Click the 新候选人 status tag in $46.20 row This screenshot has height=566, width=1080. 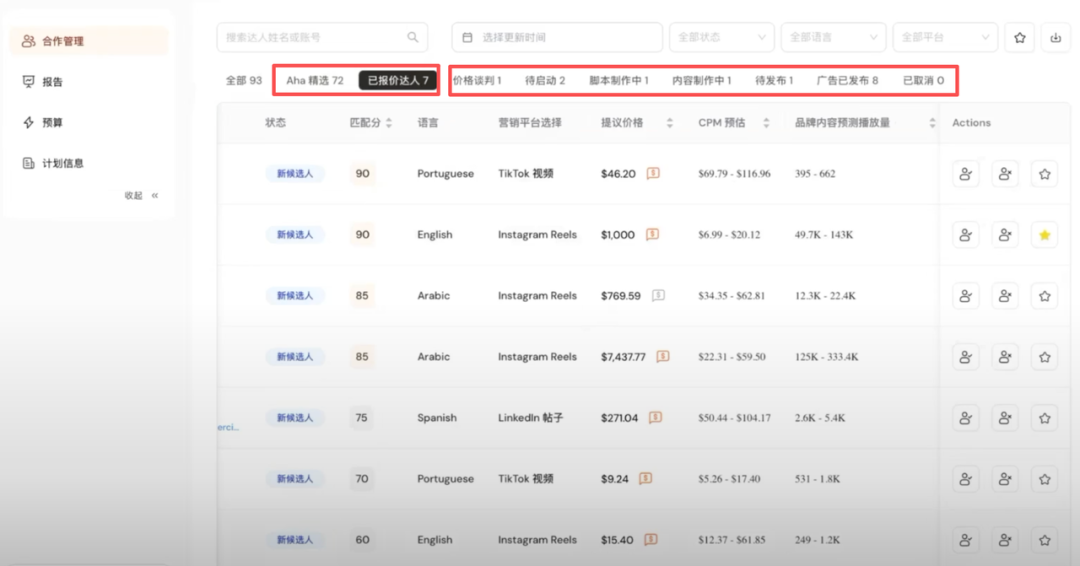(295, 174)
